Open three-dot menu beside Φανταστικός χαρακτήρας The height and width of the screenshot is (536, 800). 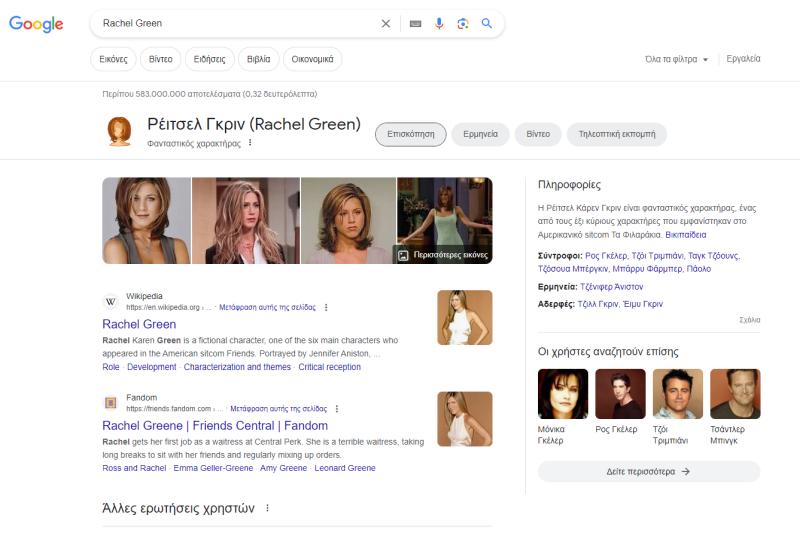point(250,143)
